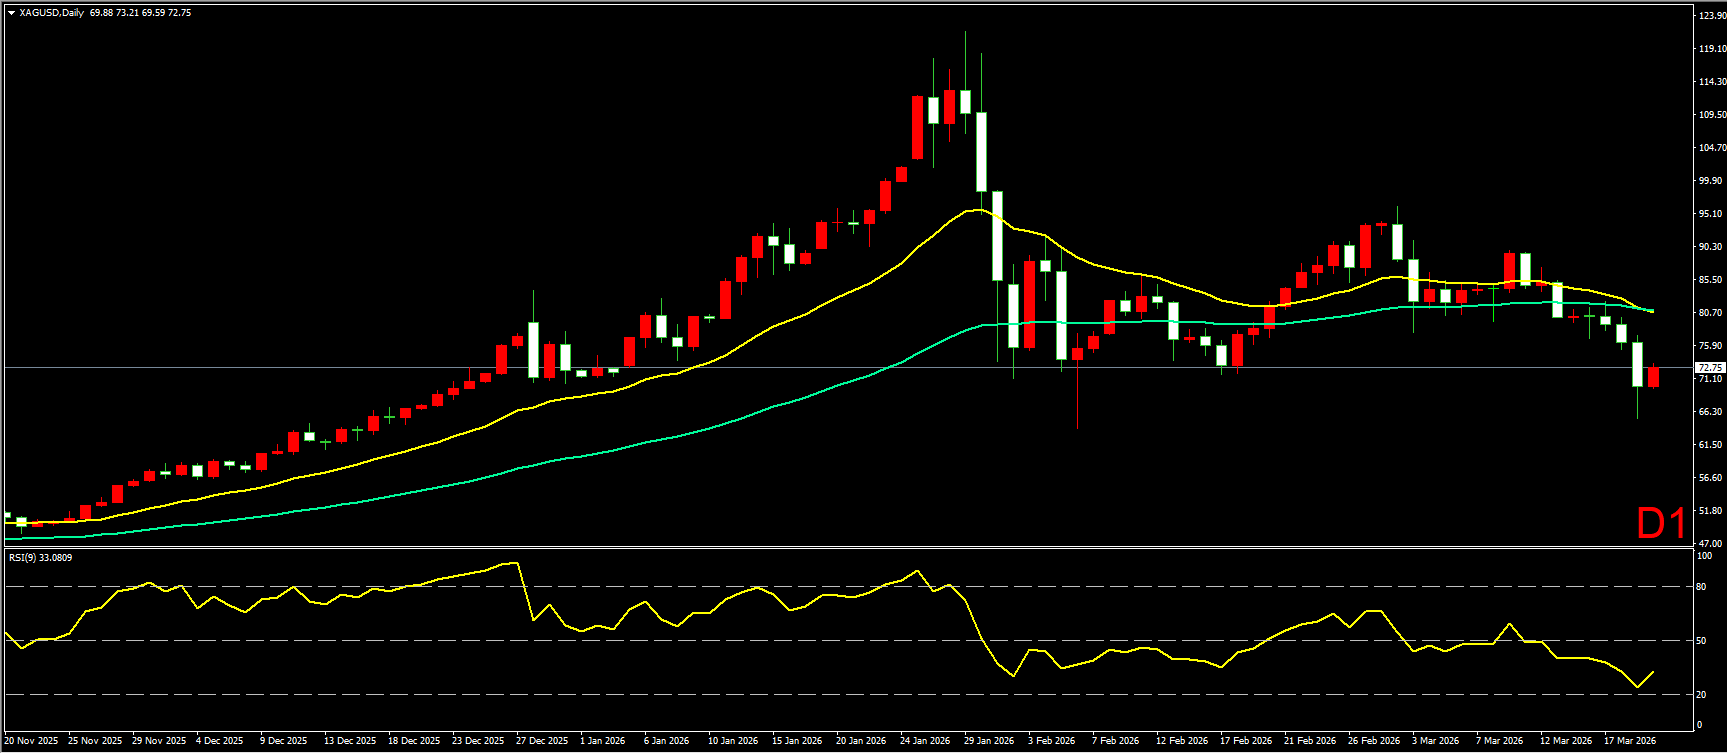Click the 3 Feb 2026 date label
1727x754 pixels.
pos(1051,741)
